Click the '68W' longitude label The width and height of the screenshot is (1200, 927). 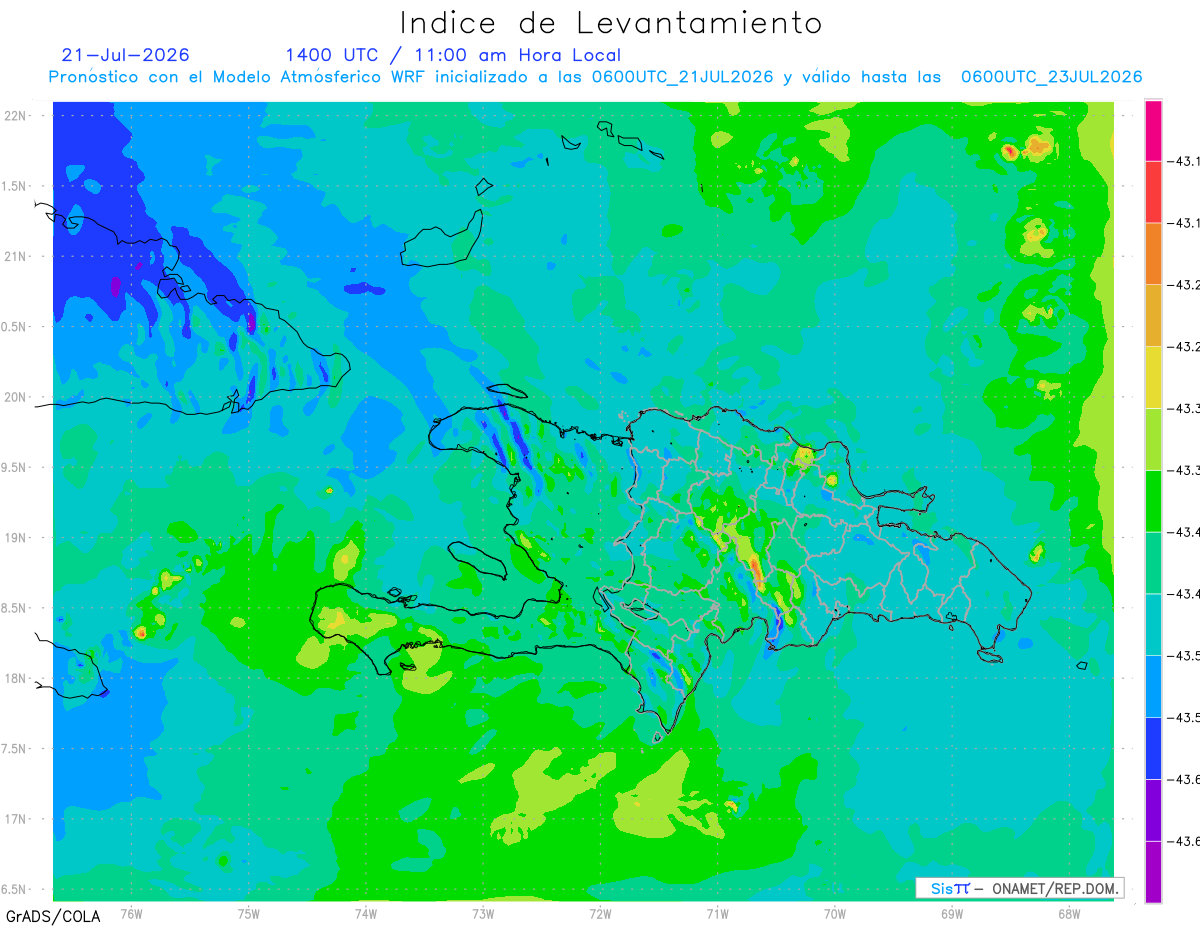pos(1069,913)
